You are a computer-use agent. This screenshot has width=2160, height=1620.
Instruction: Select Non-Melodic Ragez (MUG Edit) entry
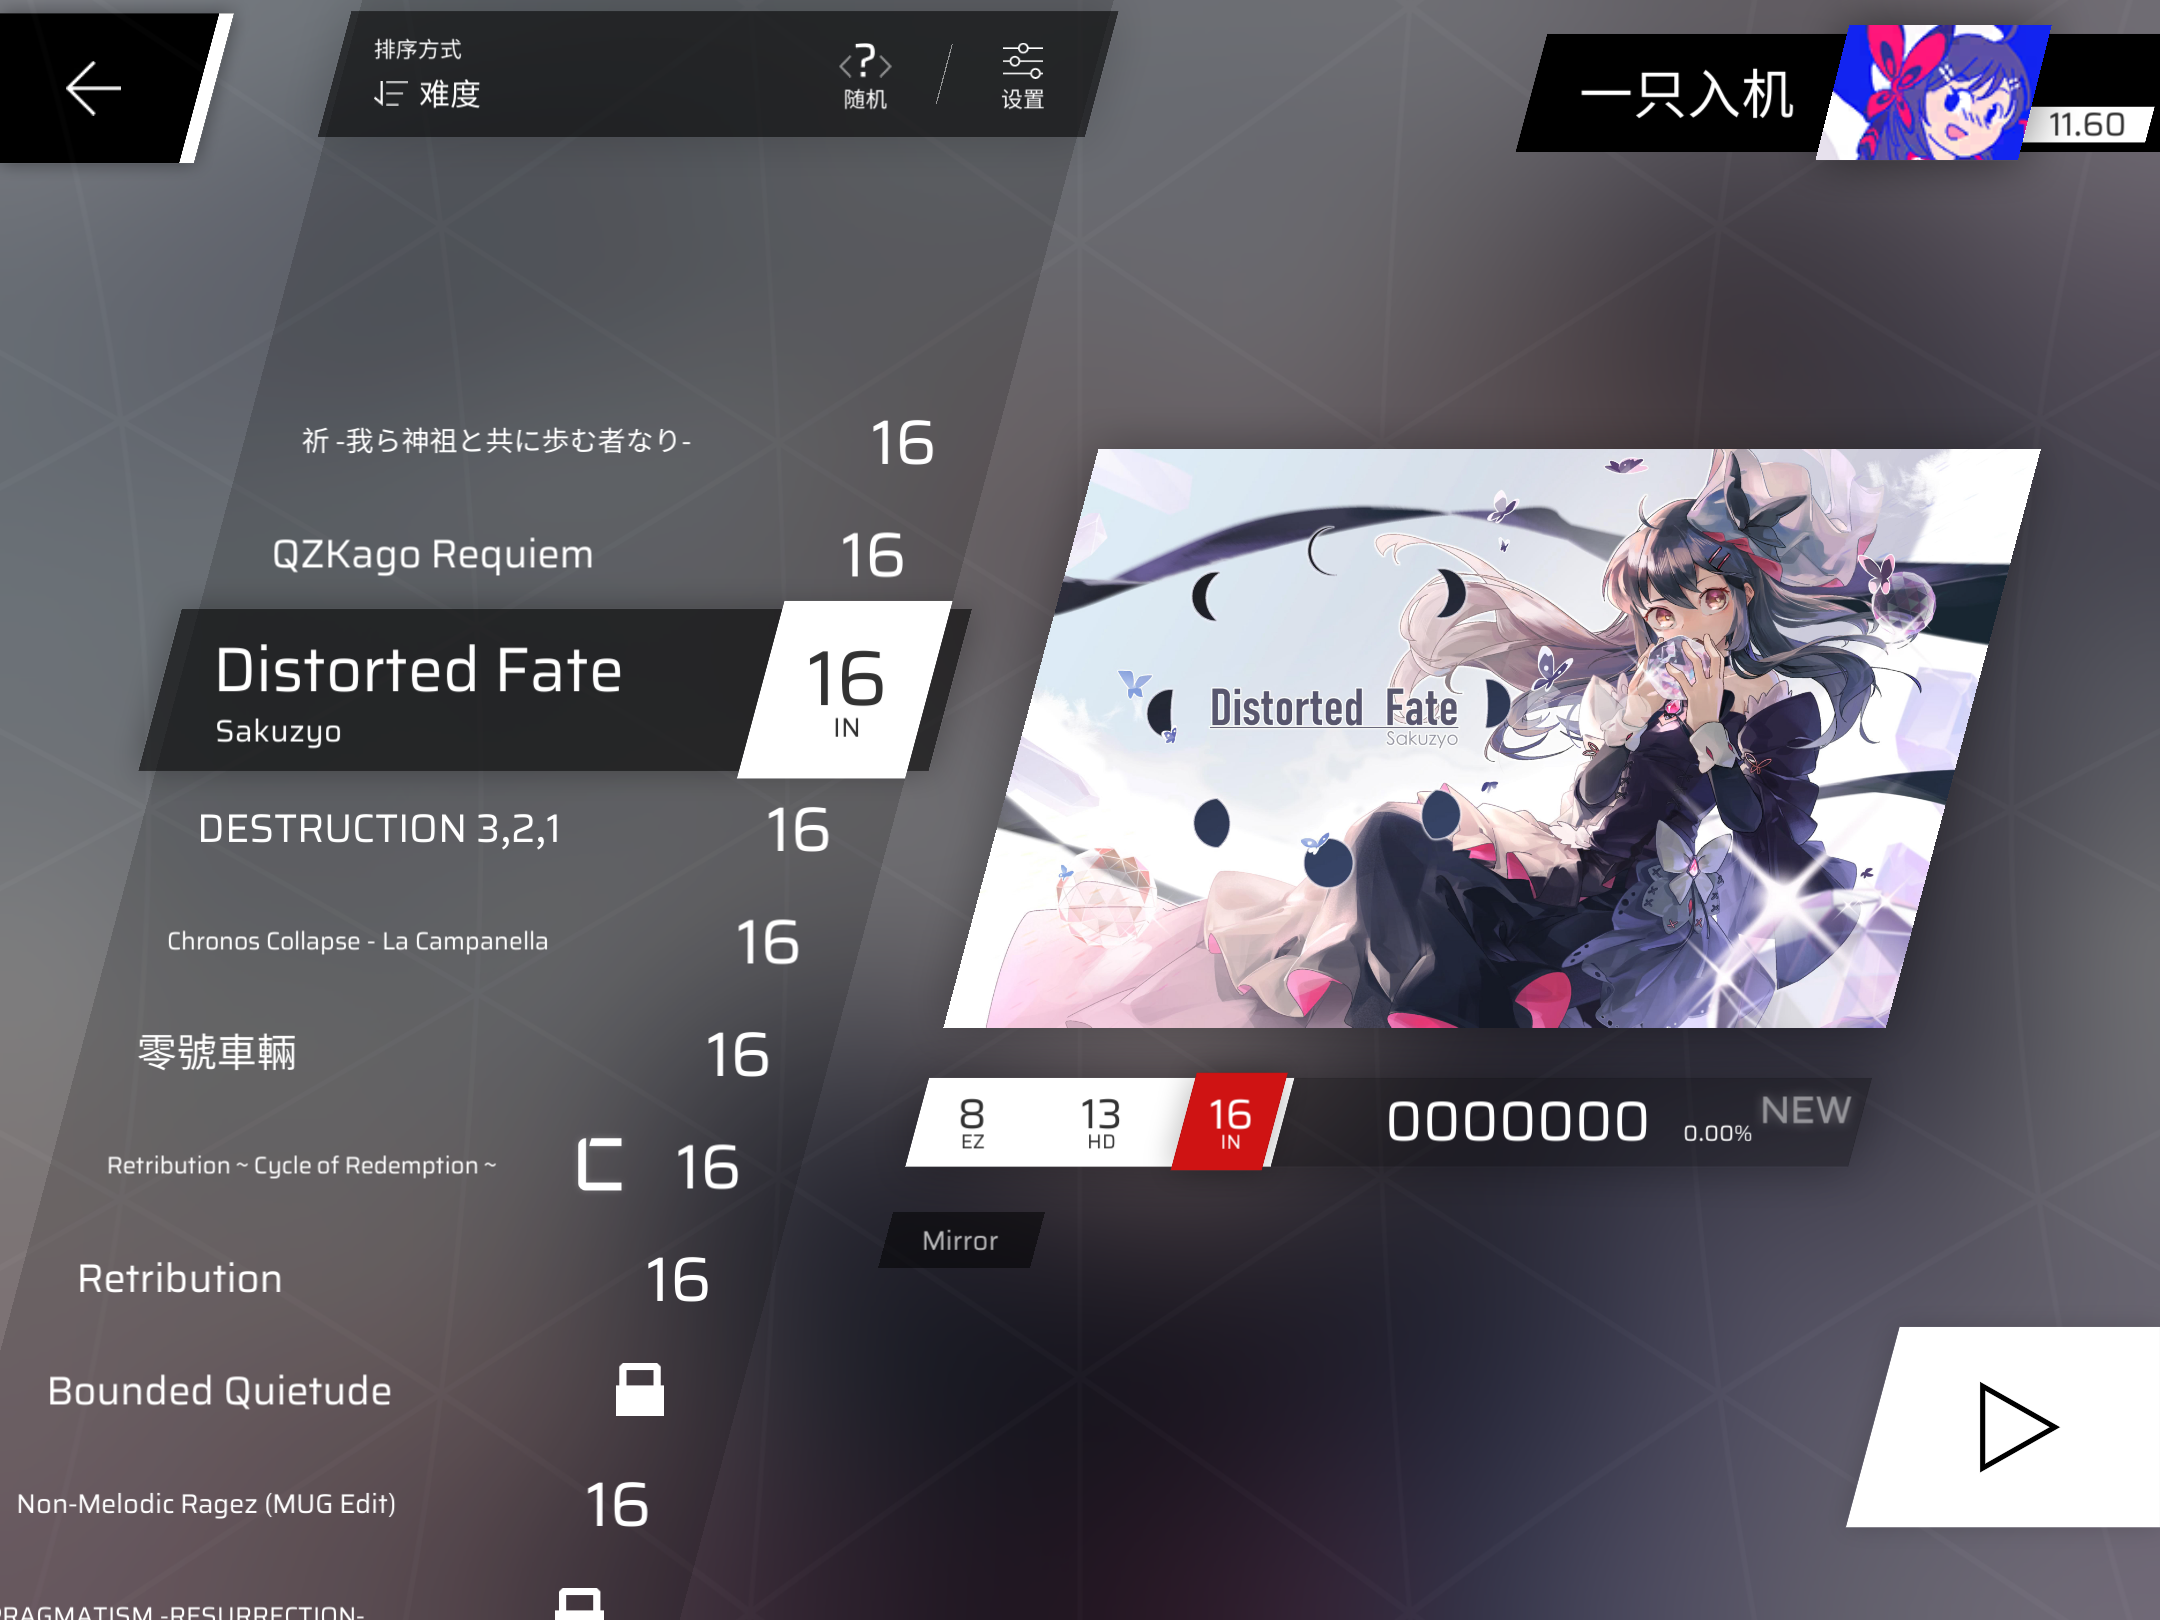(x=207, y=1503)
